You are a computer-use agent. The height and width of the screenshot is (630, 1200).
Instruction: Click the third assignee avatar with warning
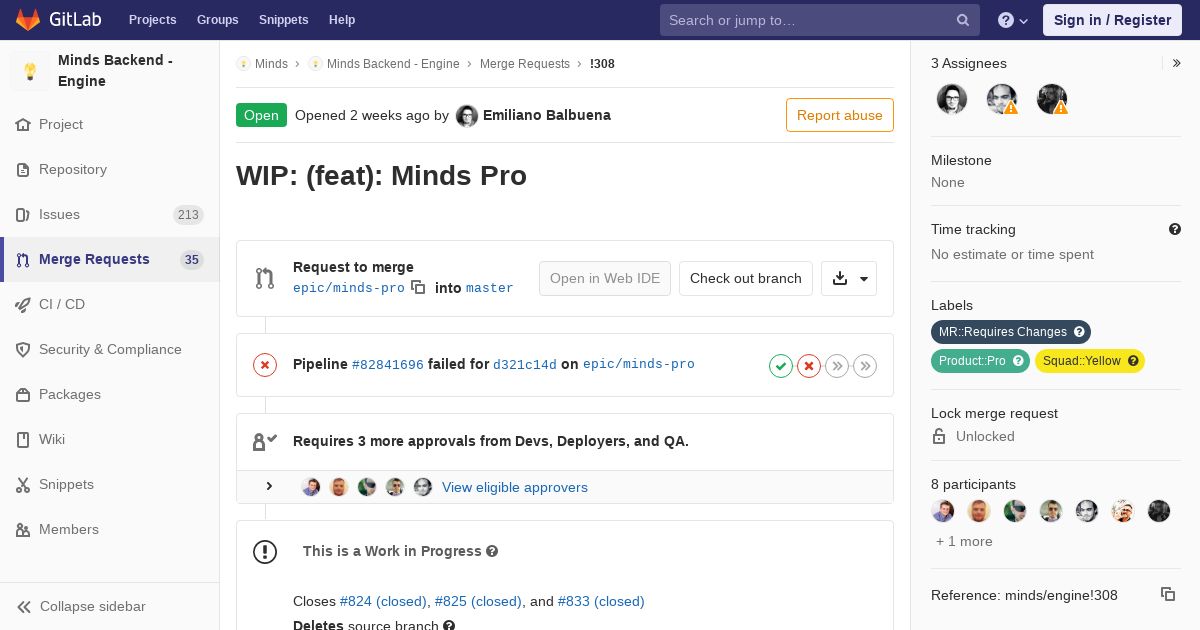click(1052, 99)
